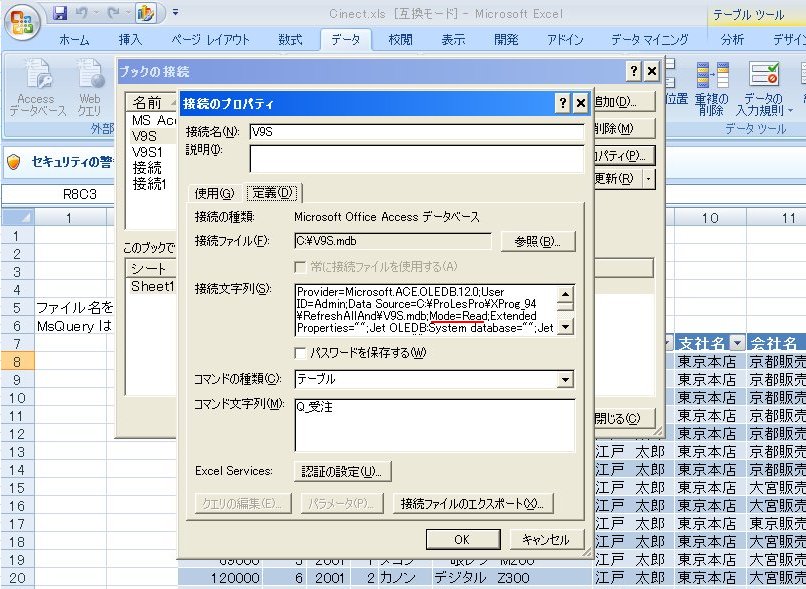Select column header 10

[710, 218]
